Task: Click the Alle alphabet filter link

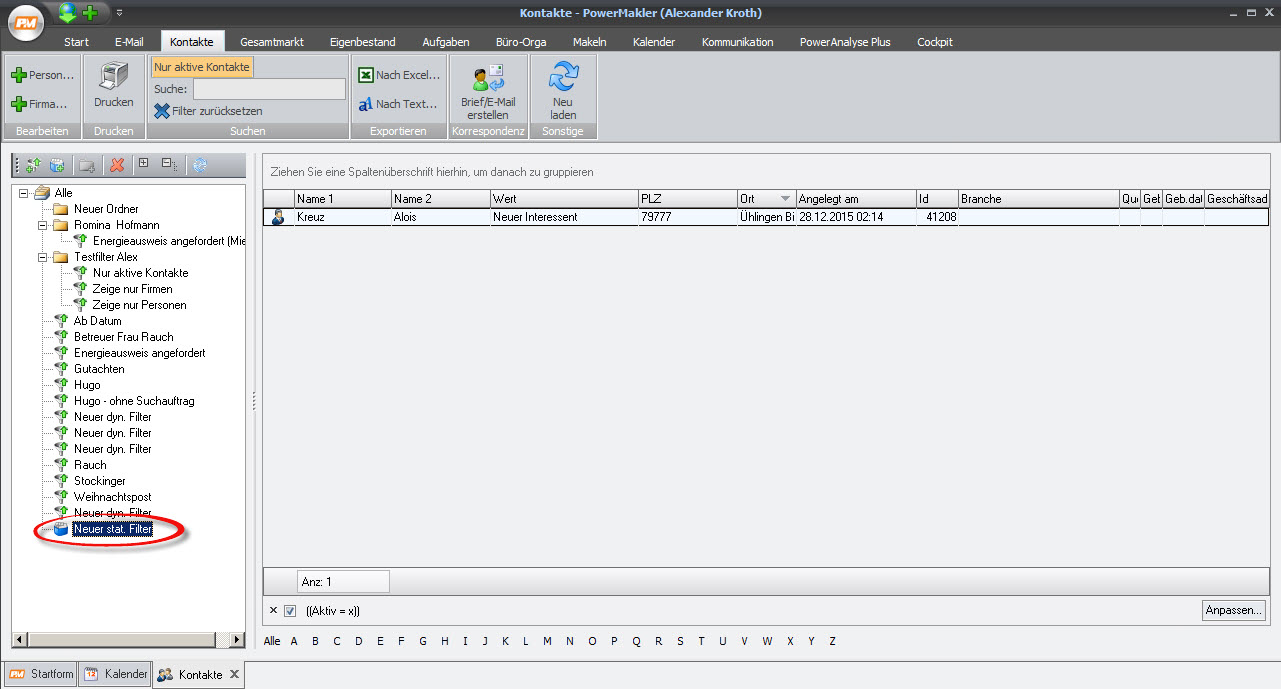Action: click(272, 641)
